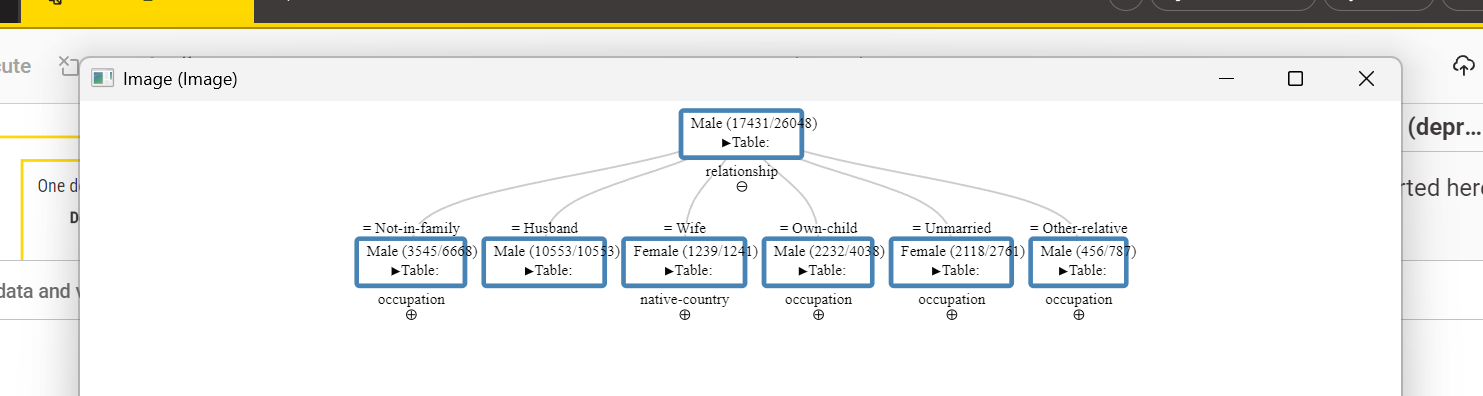Minimize the Image window

pos(1226,79)
